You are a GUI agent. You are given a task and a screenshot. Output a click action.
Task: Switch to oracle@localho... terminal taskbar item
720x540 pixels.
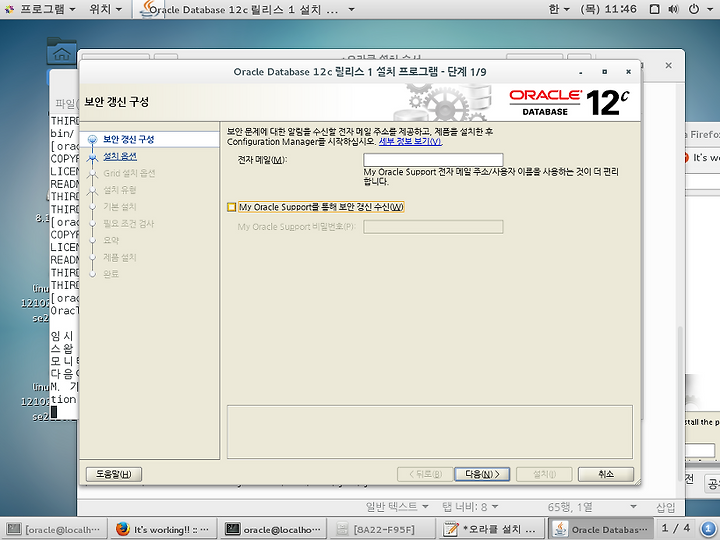(x=273, y=529)
